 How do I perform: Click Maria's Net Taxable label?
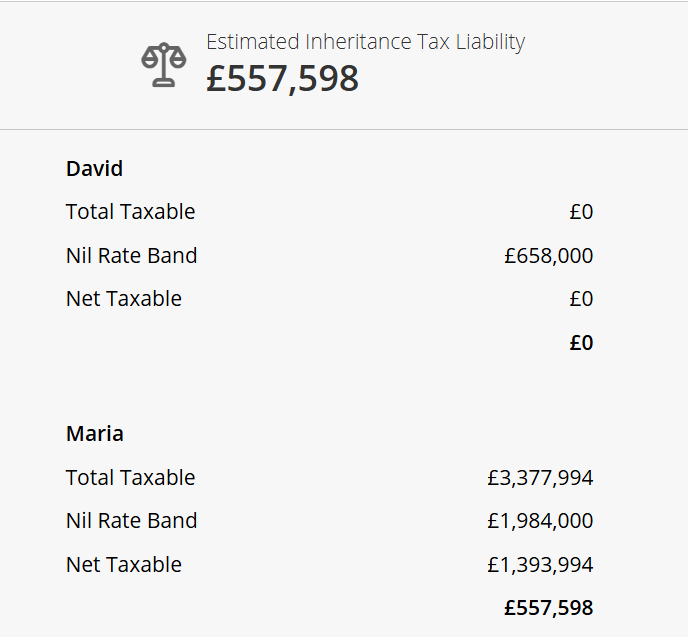[124, 565]
